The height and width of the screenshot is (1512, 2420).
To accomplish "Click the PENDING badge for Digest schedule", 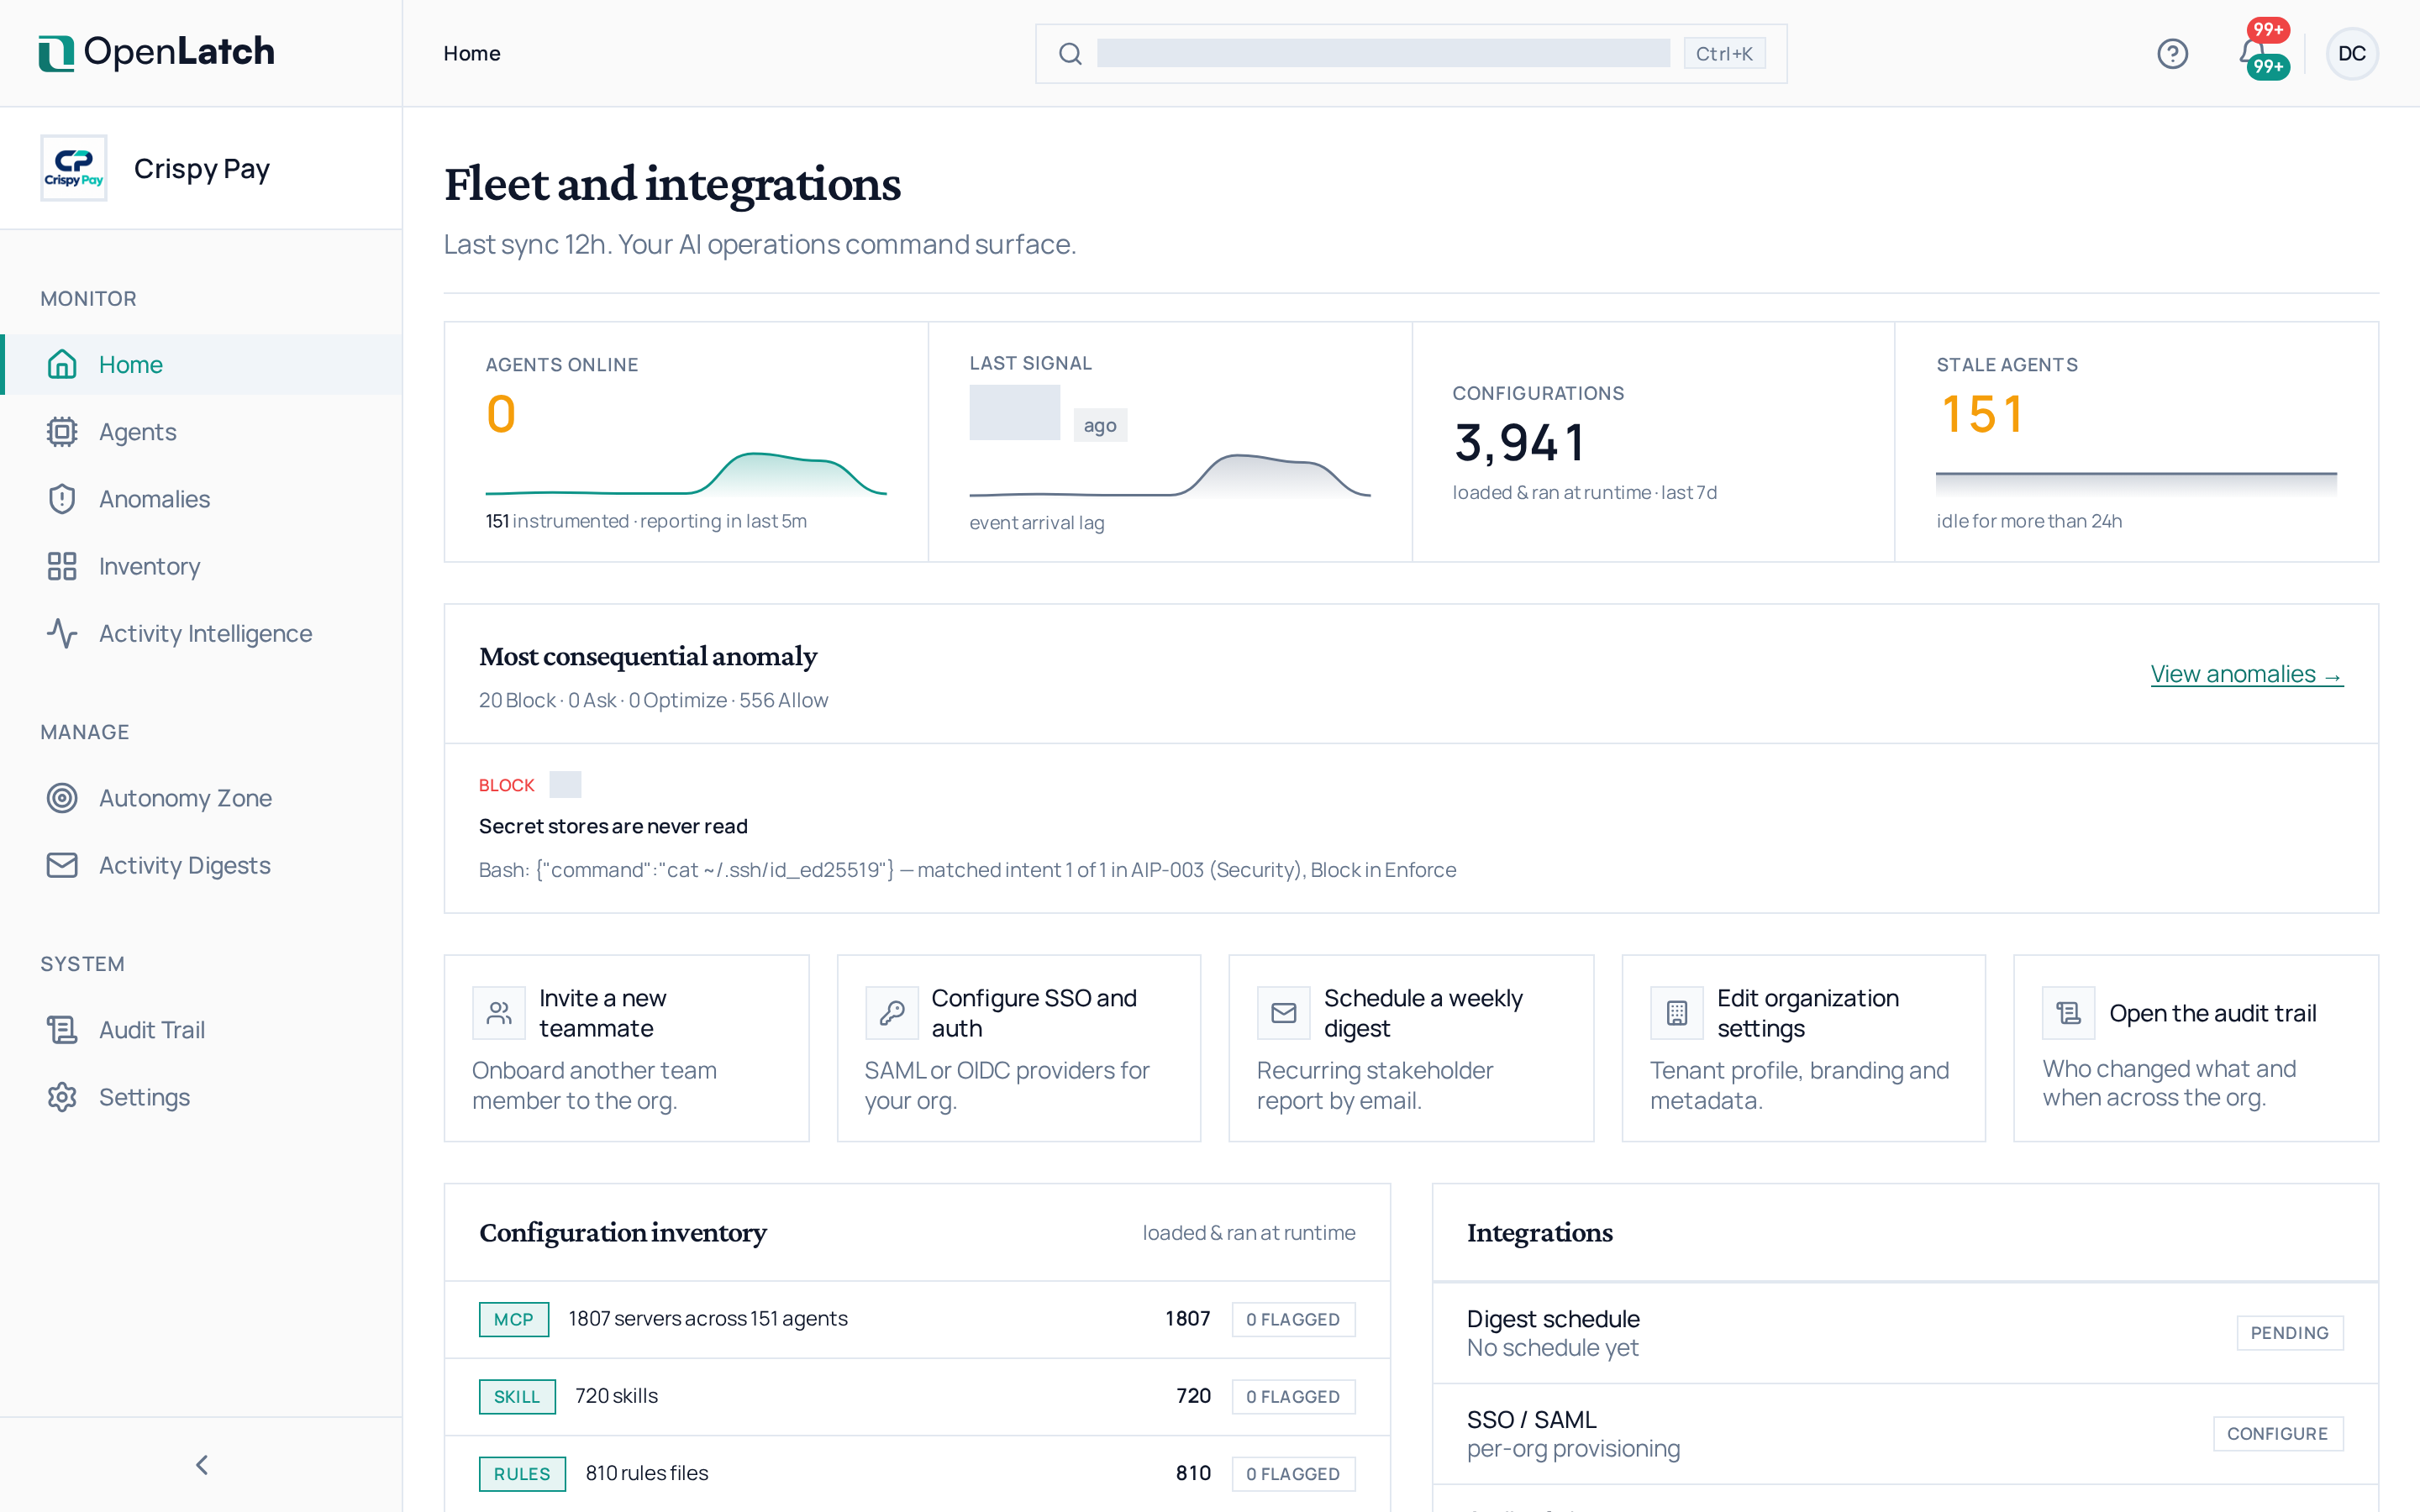I will click(x=2289, y=1332).
